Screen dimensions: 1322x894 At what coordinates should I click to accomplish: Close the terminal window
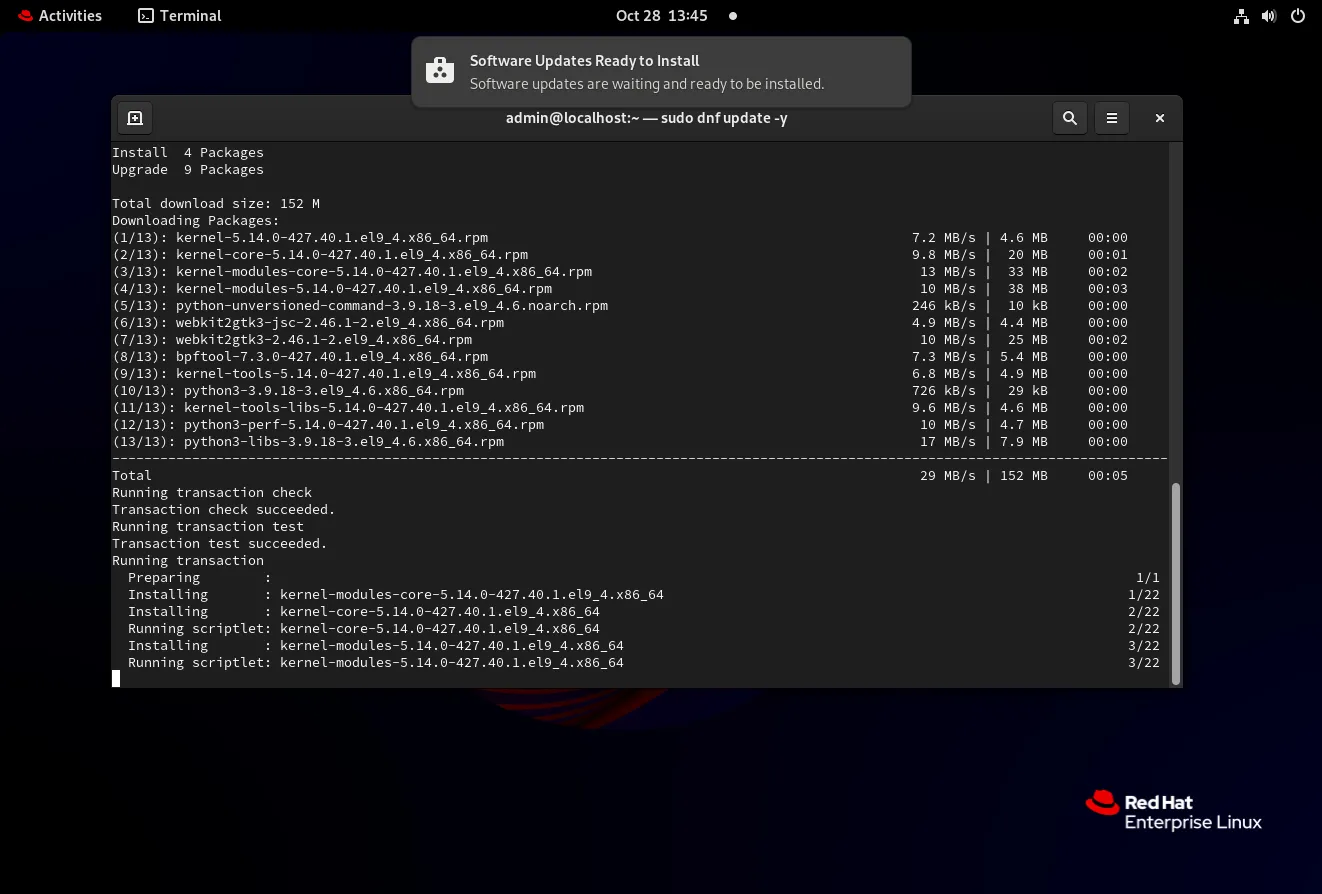pyautogui.click(x=1160, y=118)
